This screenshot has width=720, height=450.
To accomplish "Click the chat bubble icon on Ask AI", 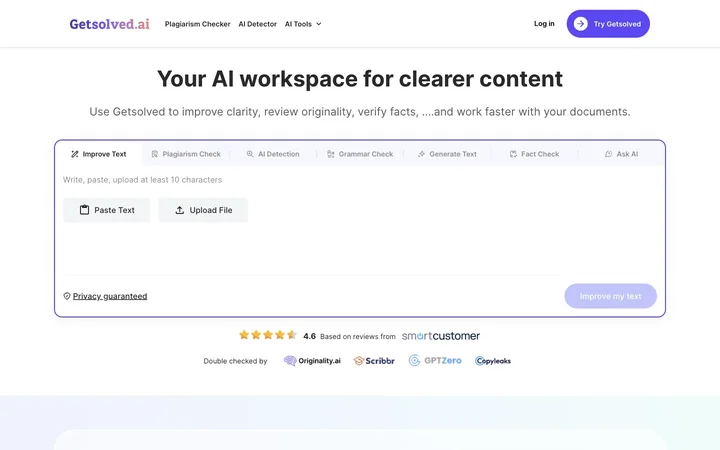I will (608, 154).
